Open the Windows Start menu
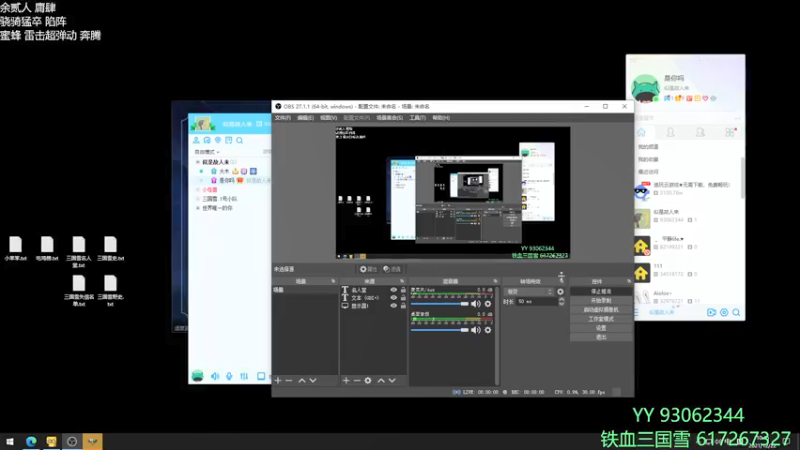 [10, 441]
